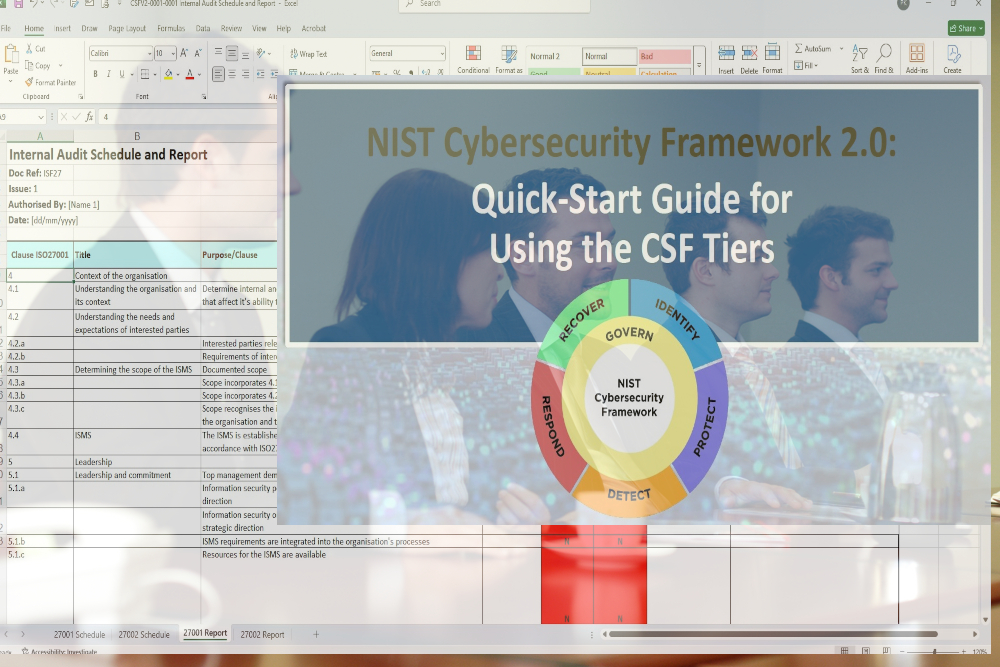Apply the Normal 2 cell style
Viewport: 1000px width, 667px height.
pyautogui.click(x=554, y=56)
